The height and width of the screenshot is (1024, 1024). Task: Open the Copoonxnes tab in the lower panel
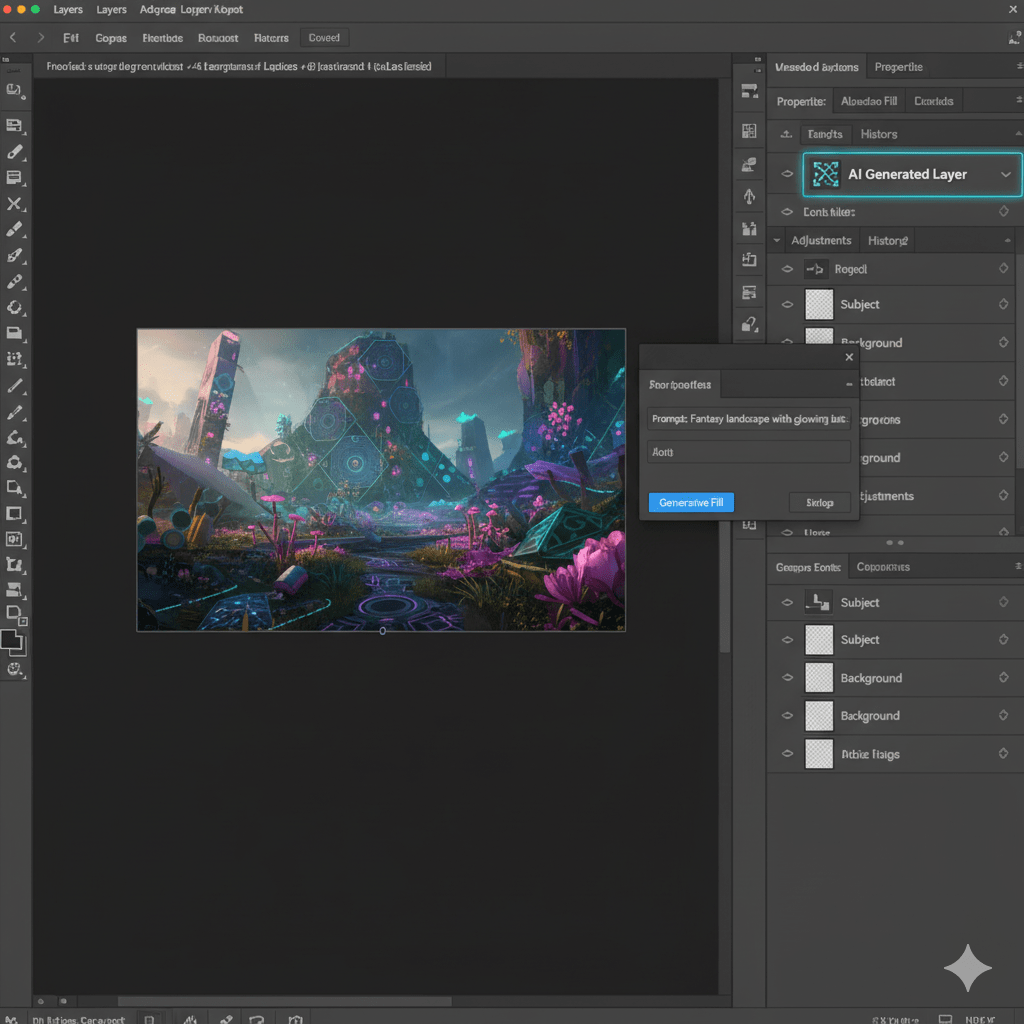point(883,567)
